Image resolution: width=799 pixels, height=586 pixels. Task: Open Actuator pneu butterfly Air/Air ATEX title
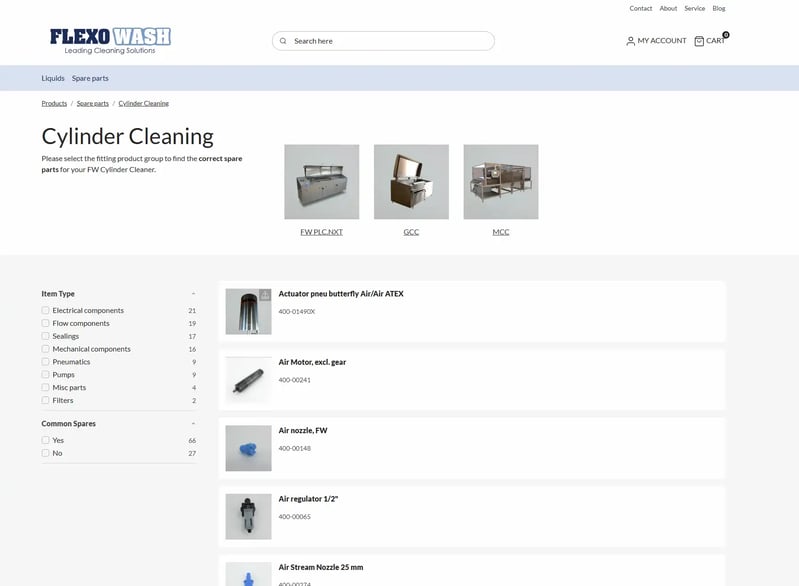(341, 294)
